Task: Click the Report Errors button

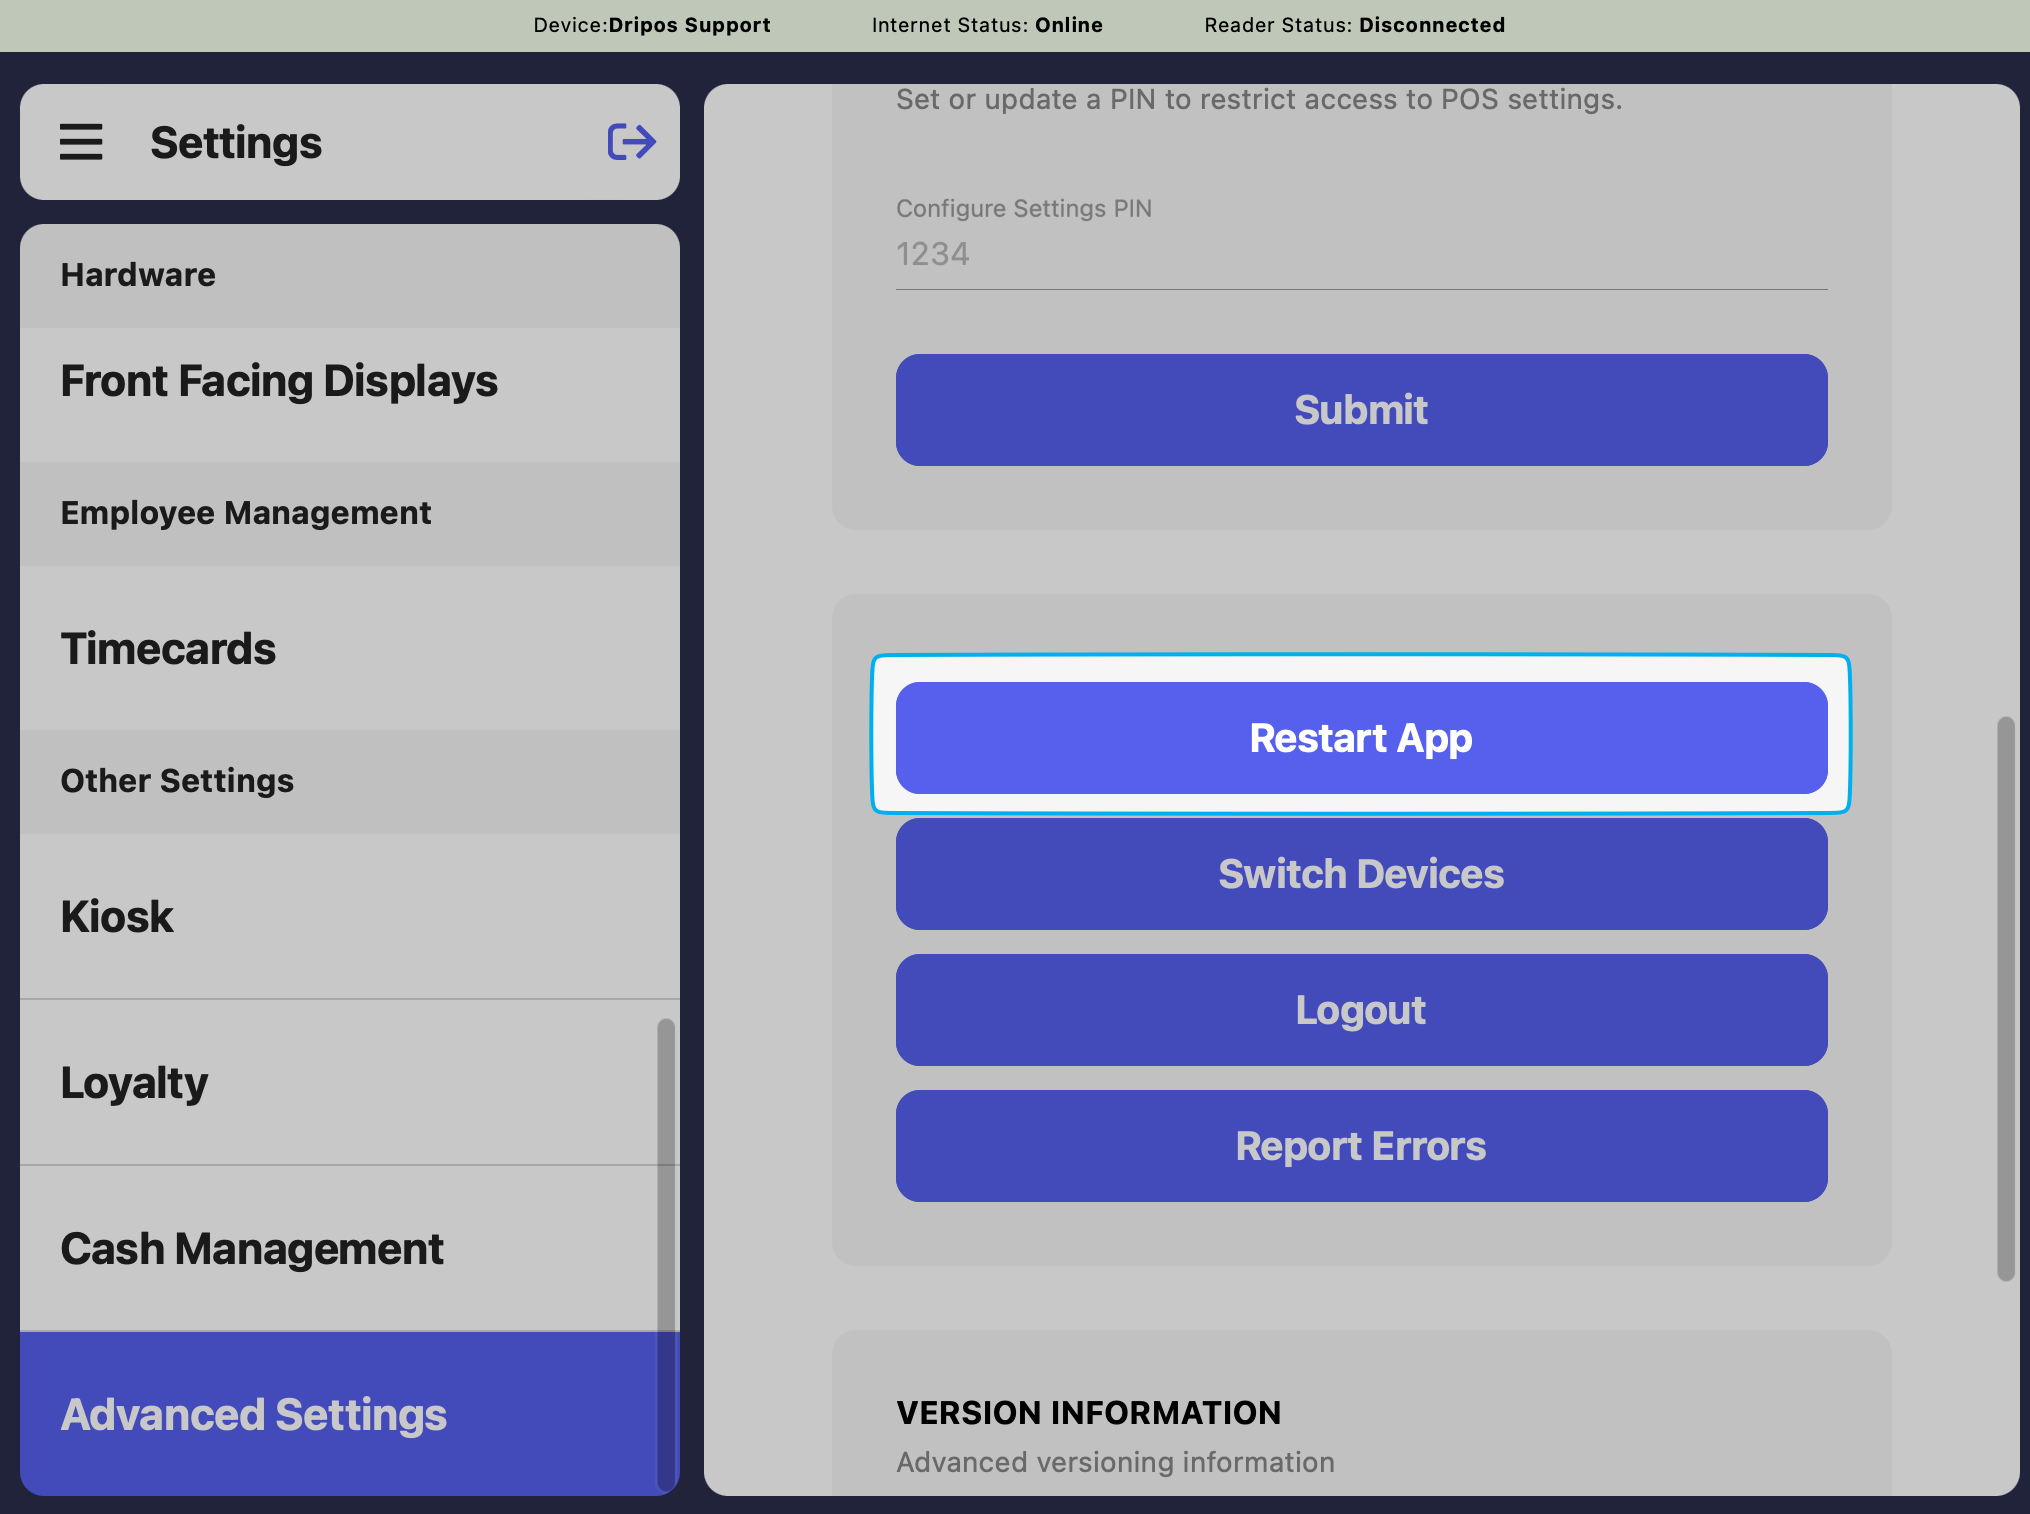Action: pos(1361,1146)
